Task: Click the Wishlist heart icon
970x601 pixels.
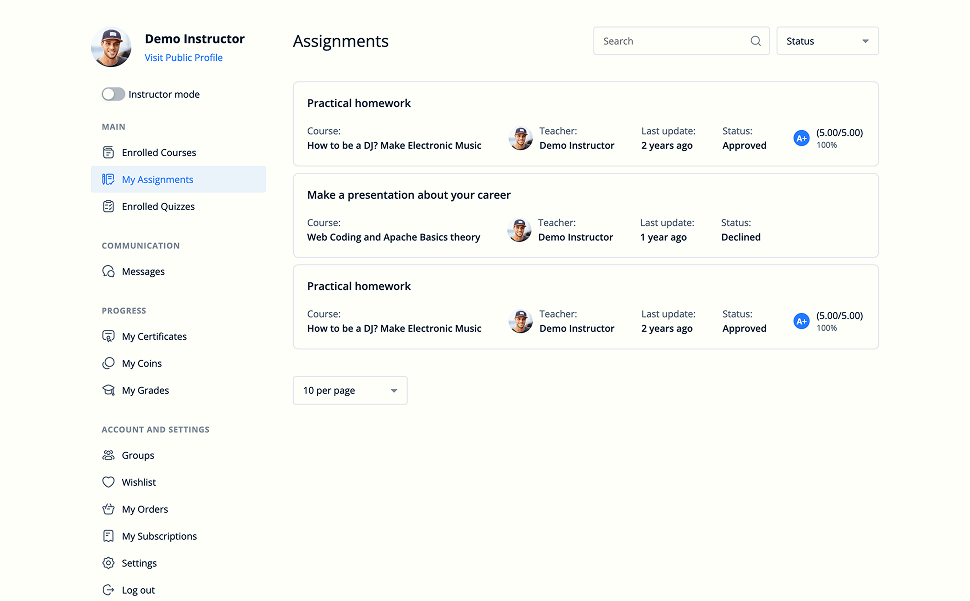Action: coord(109,483)
